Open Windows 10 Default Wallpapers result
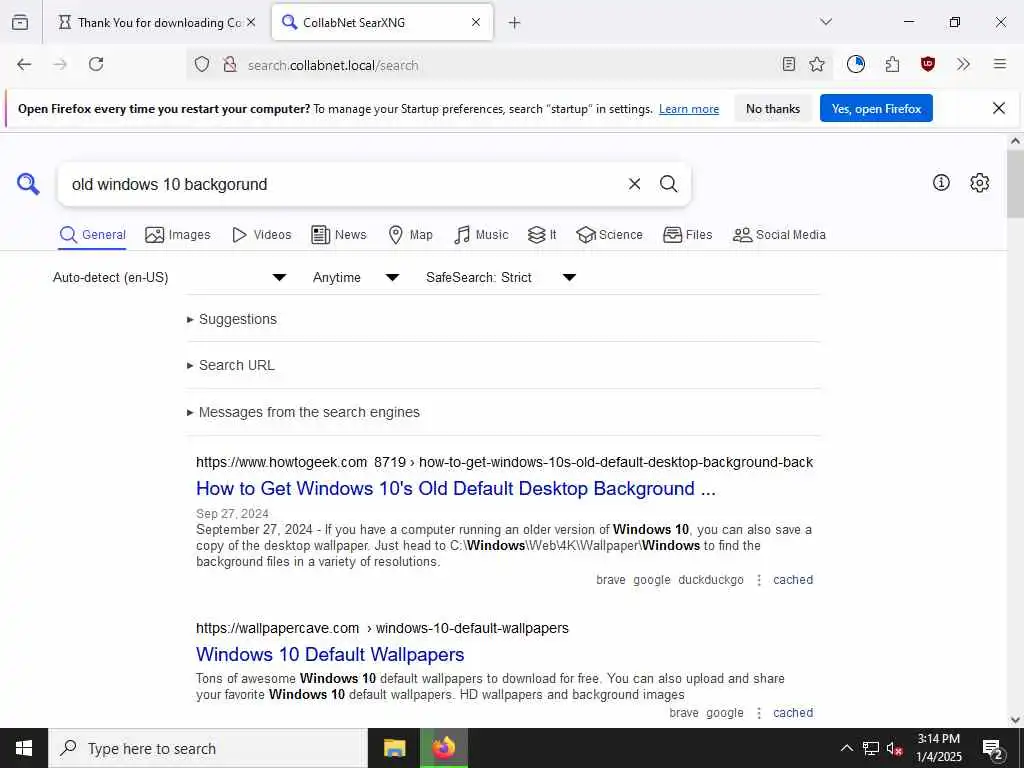Image resolution: width=1024 pixels, height=768 pixels. [330, 654]
